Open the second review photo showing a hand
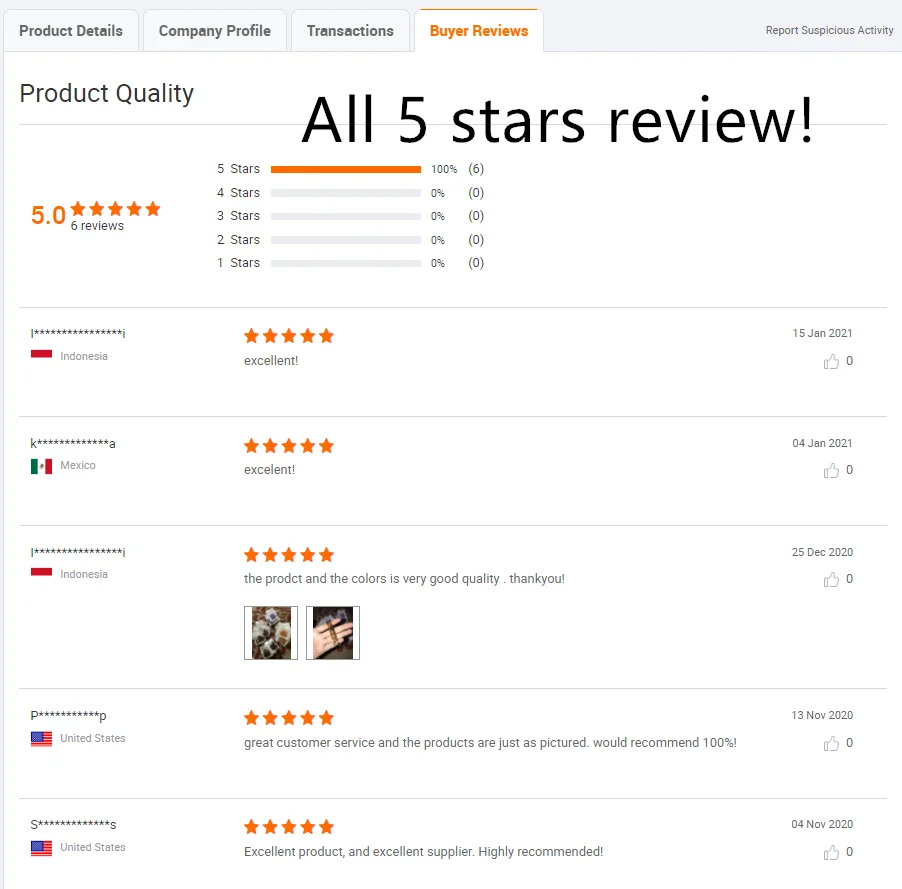 pos(332,633)
